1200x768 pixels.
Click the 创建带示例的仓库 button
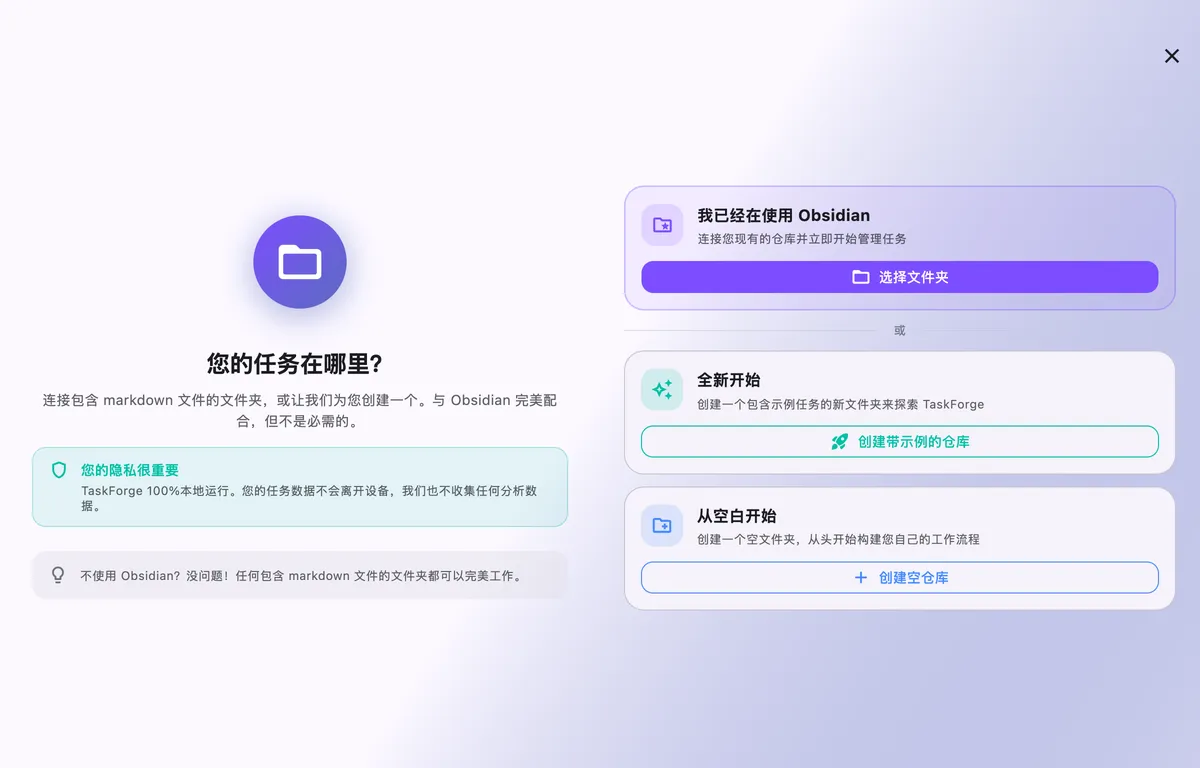point(899,441)
